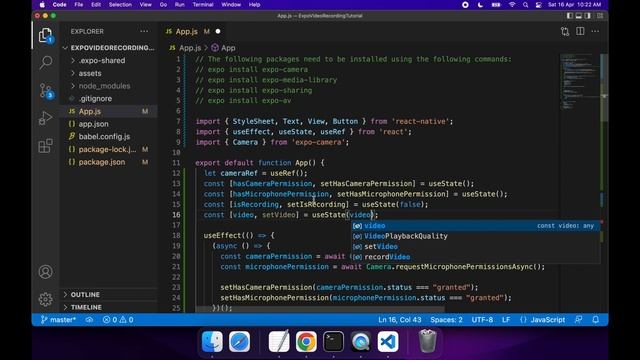Click the unsaved dot on App.js tab
The width and height of the screenshot is (640, 360).
point(218,31)
